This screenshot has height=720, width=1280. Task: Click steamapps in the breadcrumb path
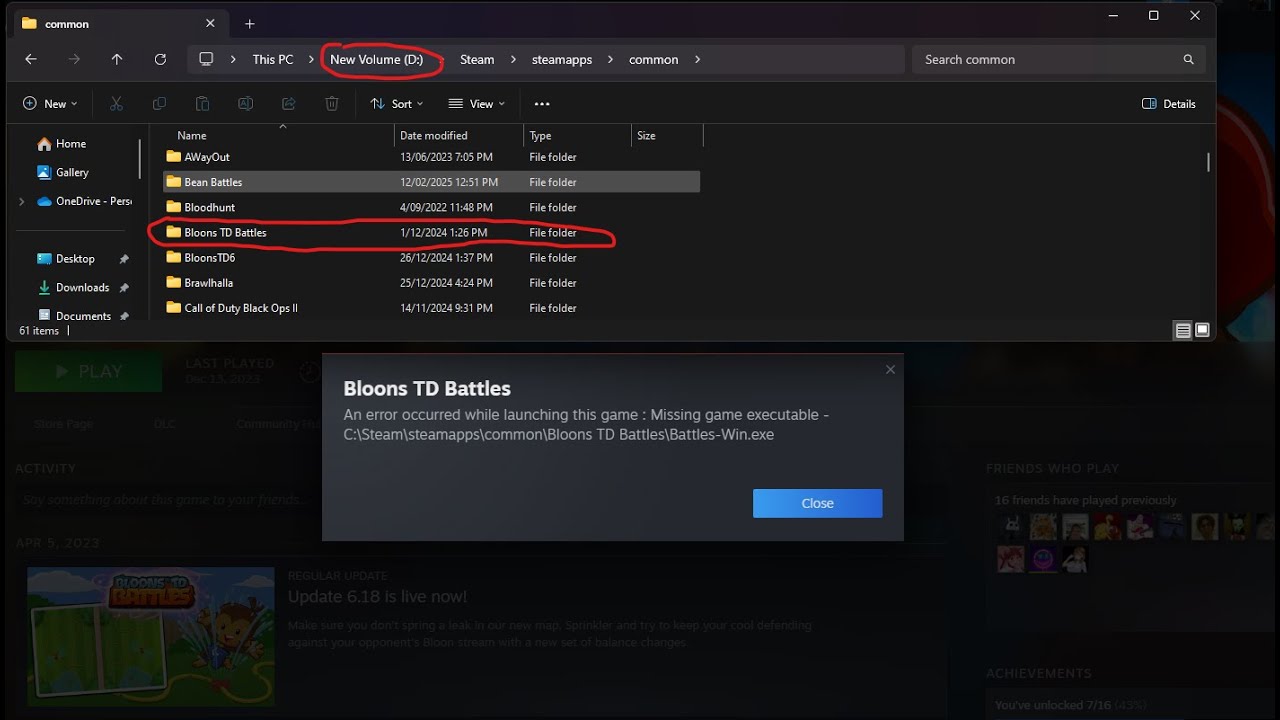pos(562,60)
